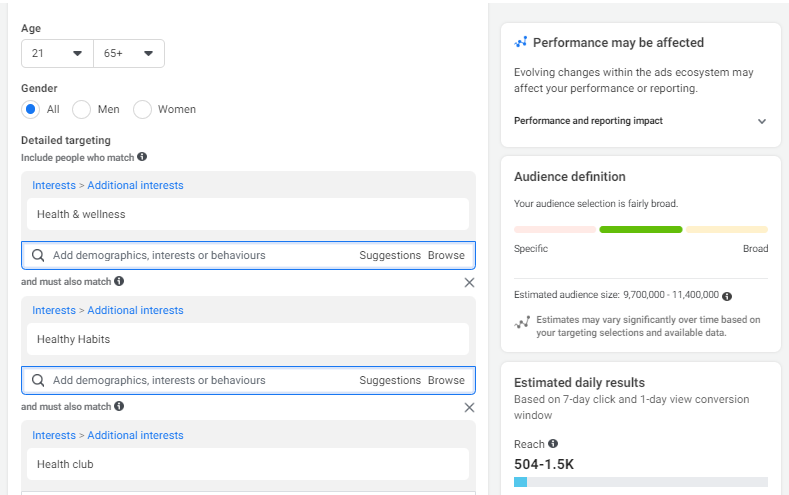The image size is (789, 495).
Task: Click search icon in first targeting field
Action: click(x=38, y=256)
